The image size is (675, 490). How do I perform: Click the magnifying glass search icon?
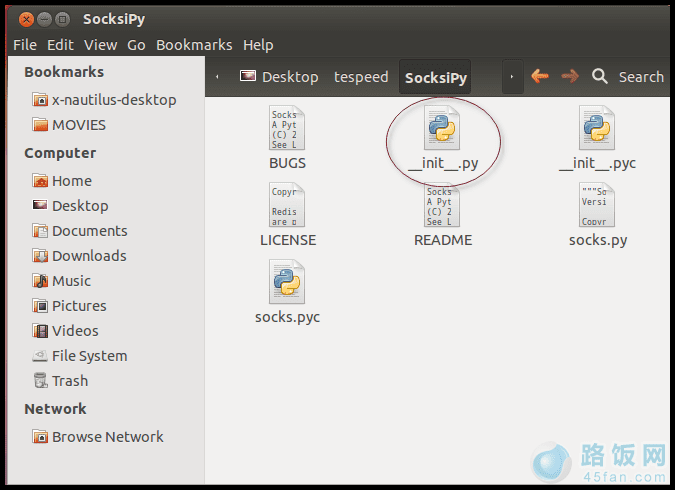[x=600, y=77]
